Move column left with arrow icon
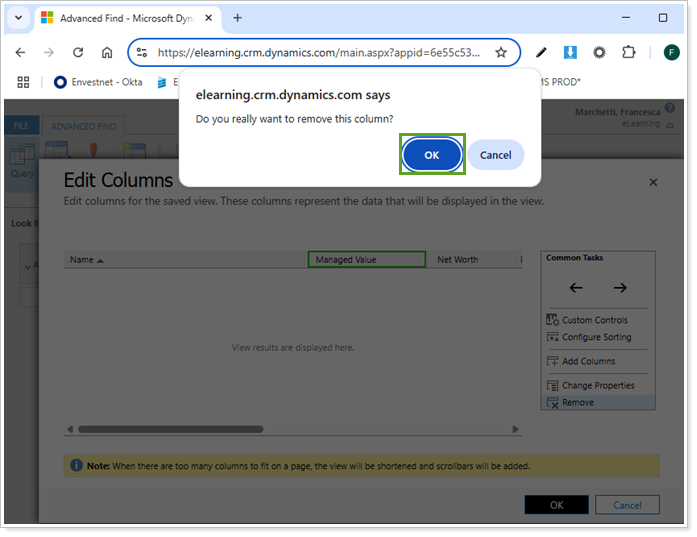The width and height of the screenshot is (697, 537). pyautogui.click(x=576, y=288)
